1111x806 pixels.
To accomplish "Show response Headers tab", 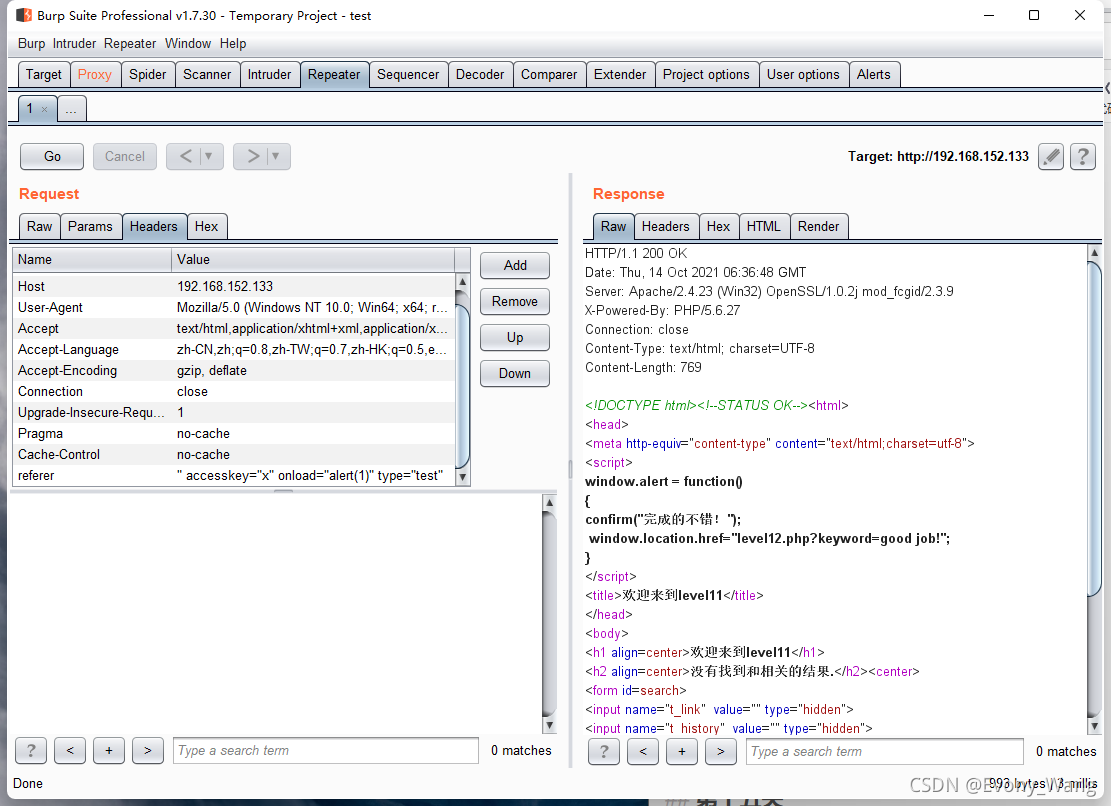I will [665, 227].
